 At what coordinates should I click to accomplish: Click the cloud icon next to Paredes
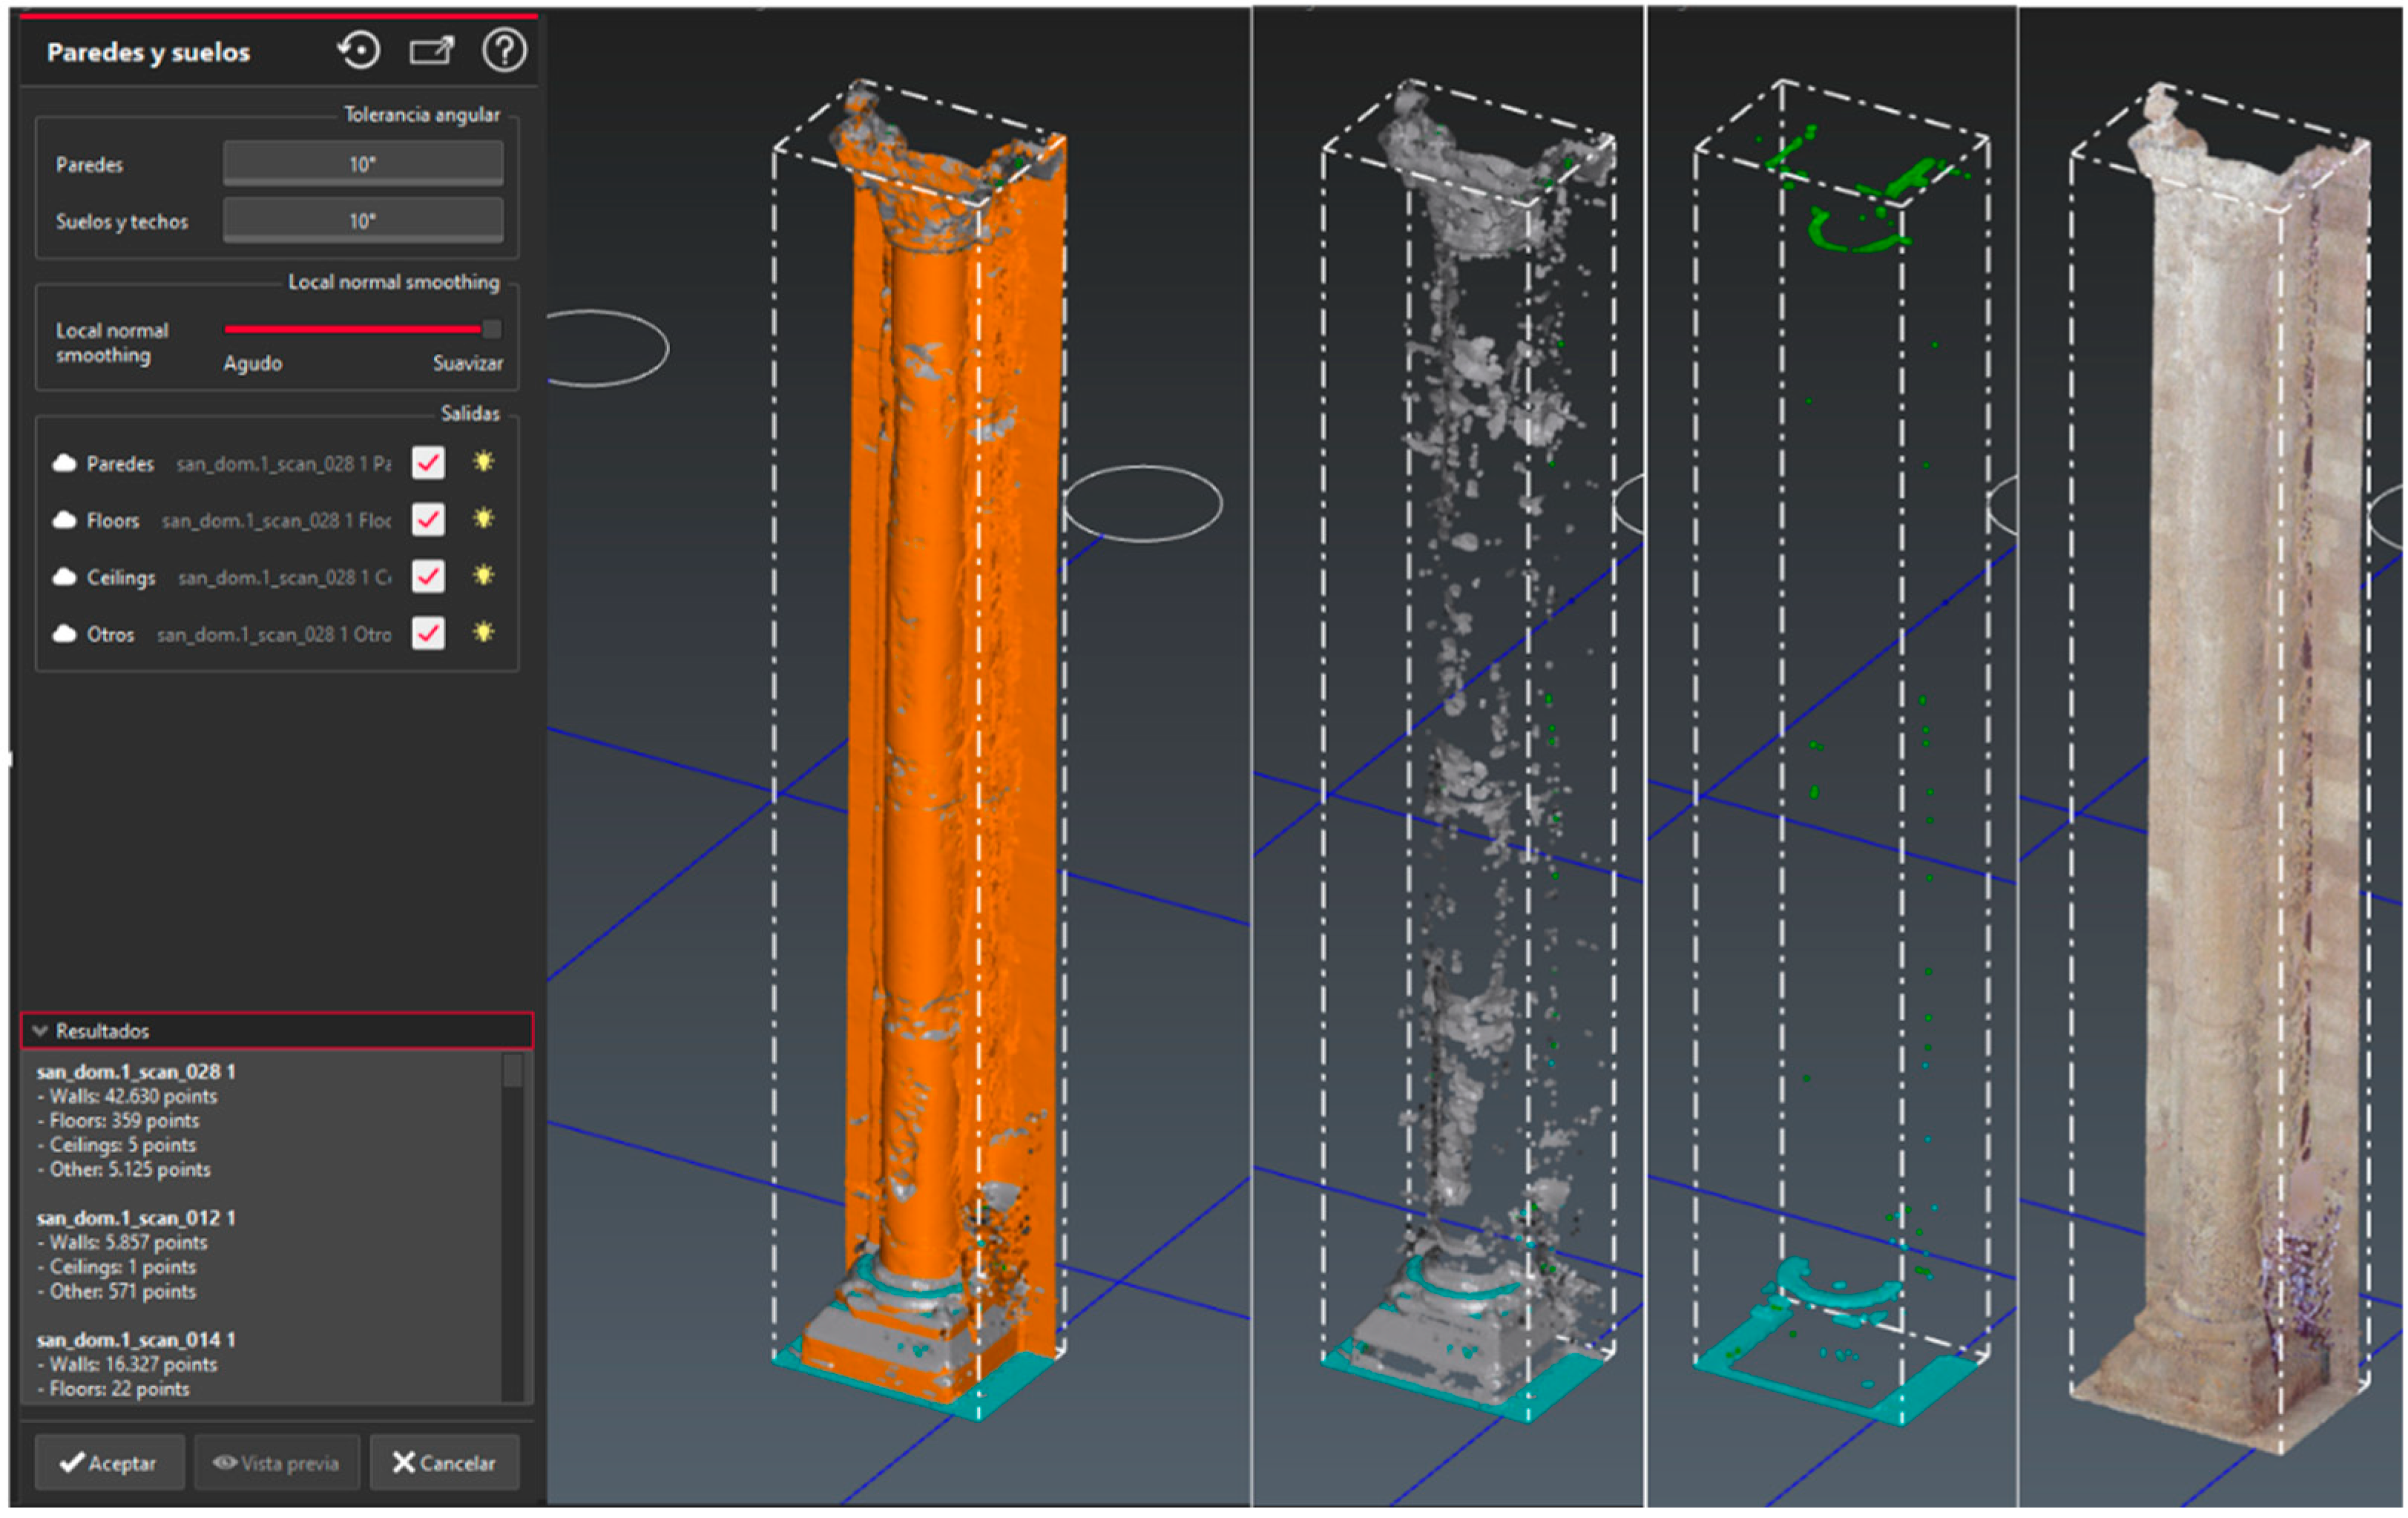pos(65,463)
